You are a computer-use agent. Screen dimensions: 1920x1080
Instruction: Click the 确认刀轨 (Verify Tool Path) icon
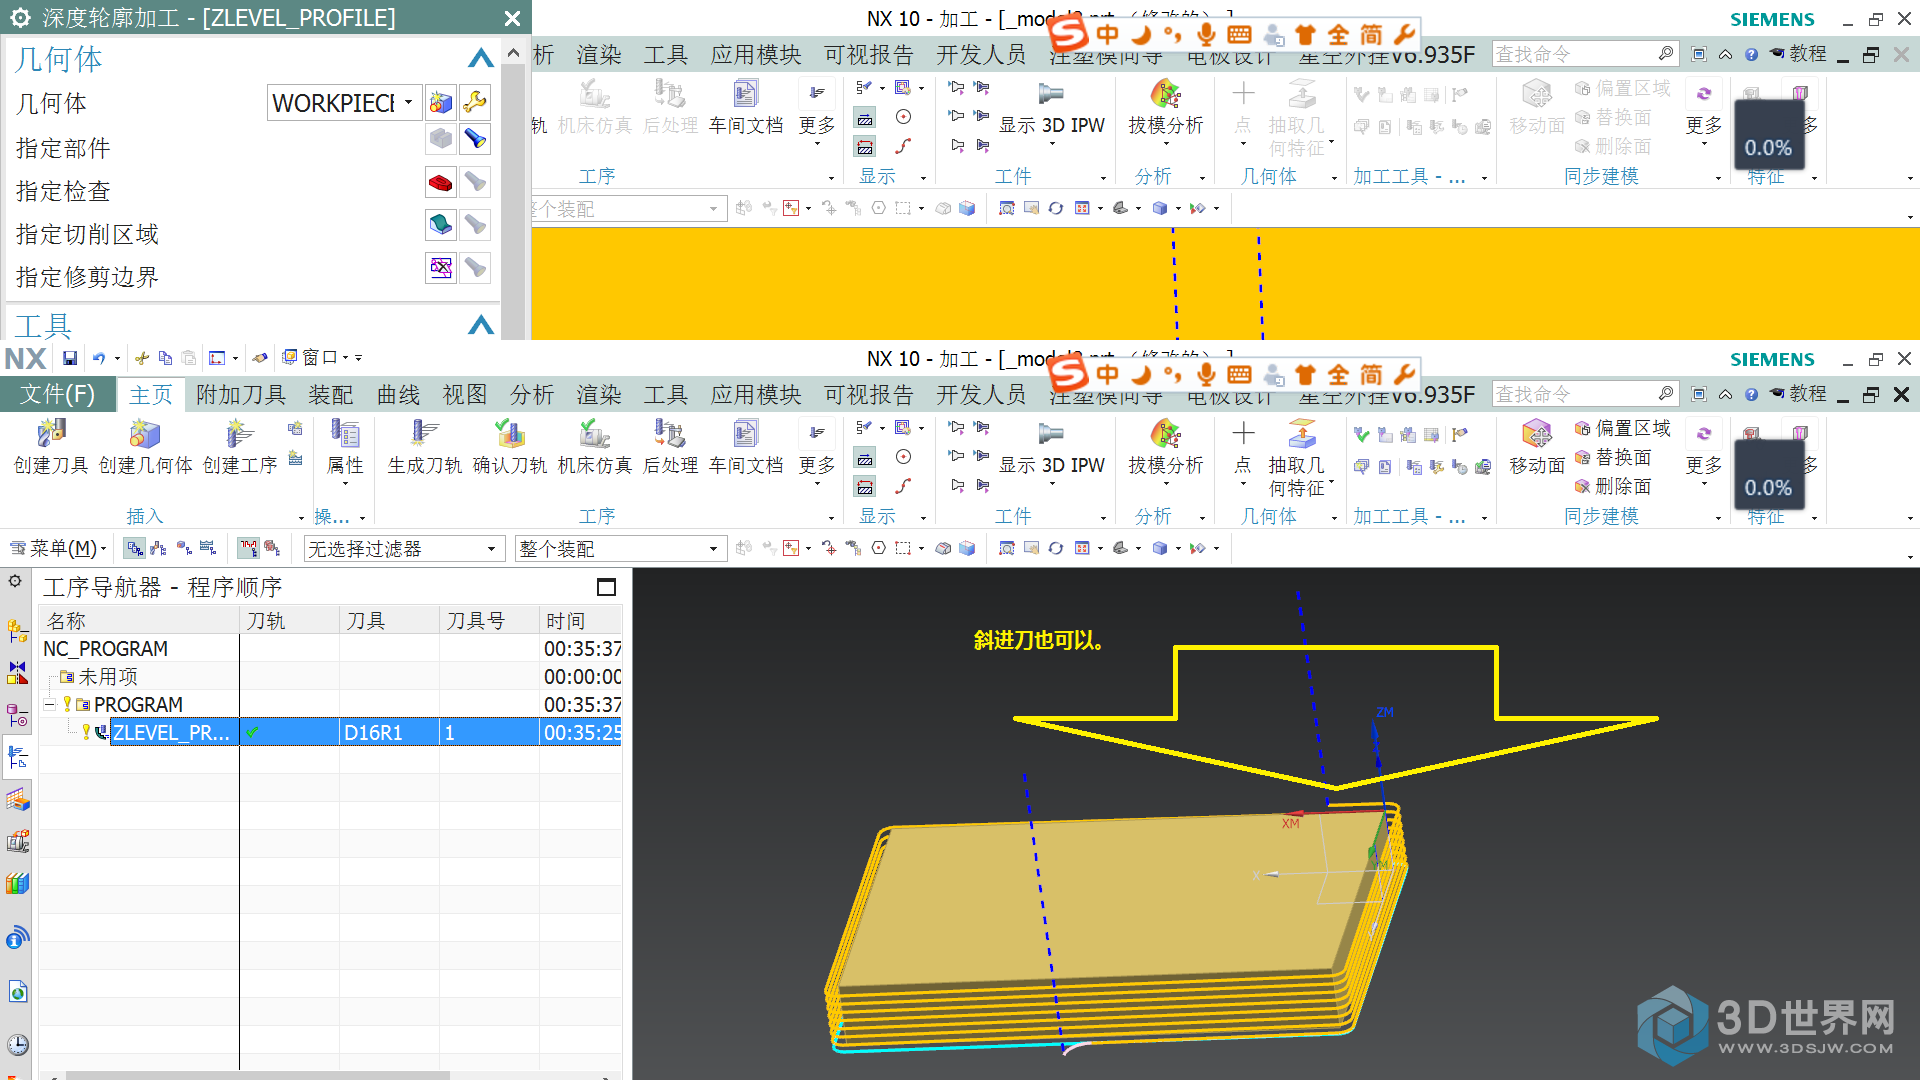(x=509, y=435)
